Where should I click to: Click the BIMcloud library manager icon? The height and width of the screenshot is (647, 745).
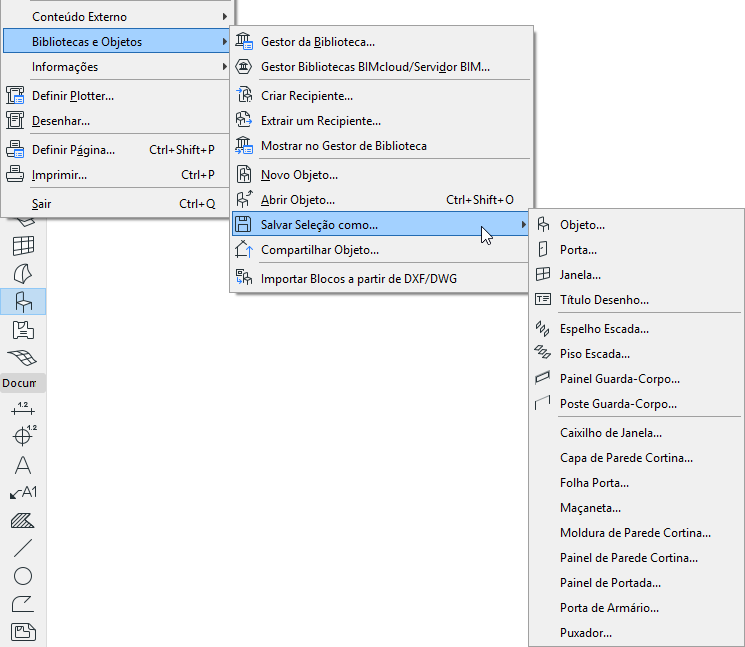244,67
